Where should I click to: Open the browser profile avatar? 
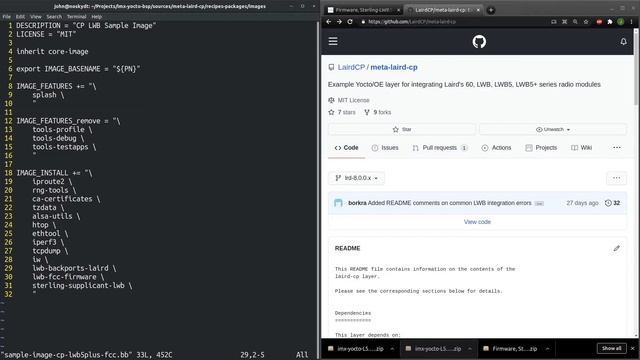[x=620, y=22]
